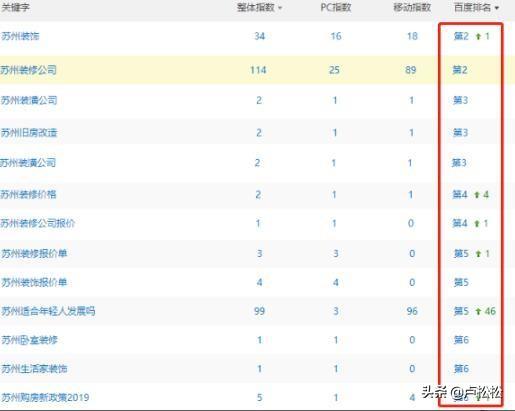Click green up arrow beside 46
The width and height of the screenshot is (515, 411).
pos(478,311)
